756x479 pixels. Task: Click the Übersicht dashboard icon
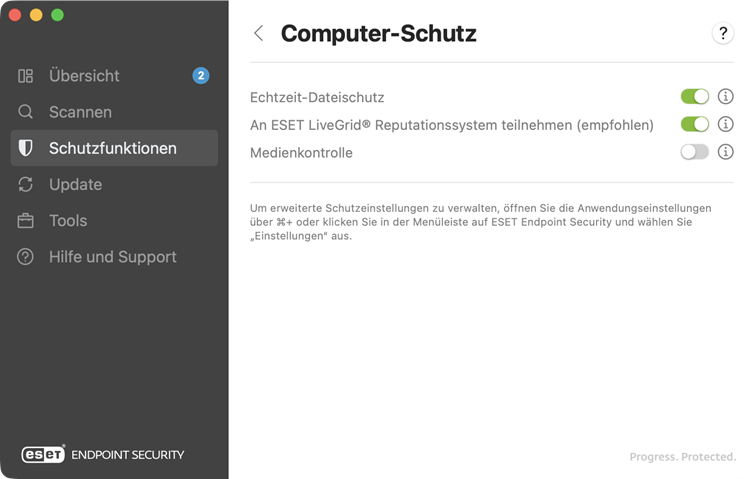pyautogui.click(x=26, y=76)
